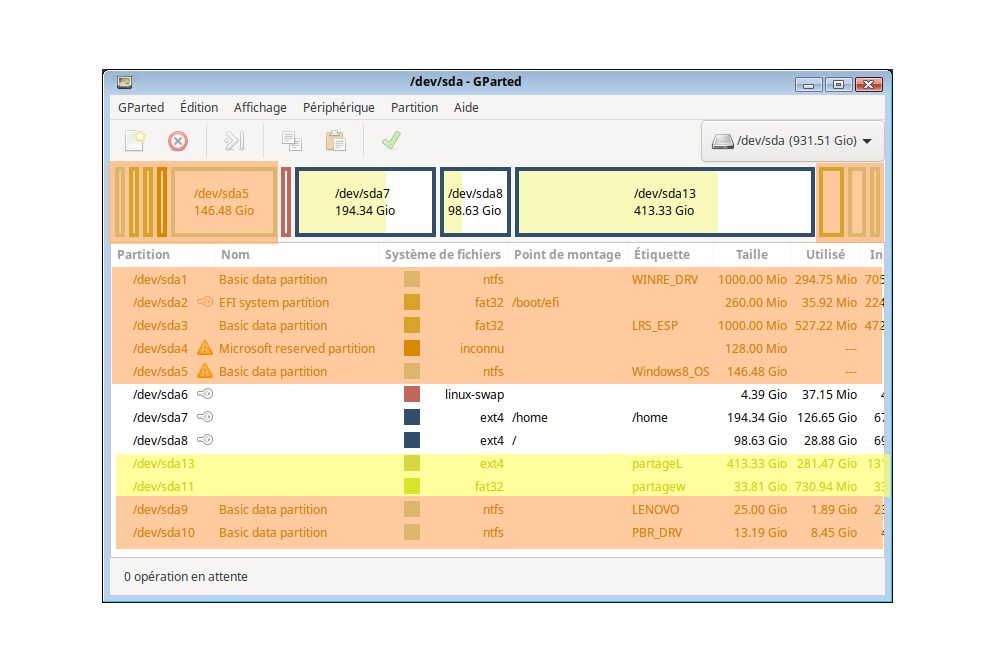
Task: Sort by Nom column header
Action: pos(297,254)
